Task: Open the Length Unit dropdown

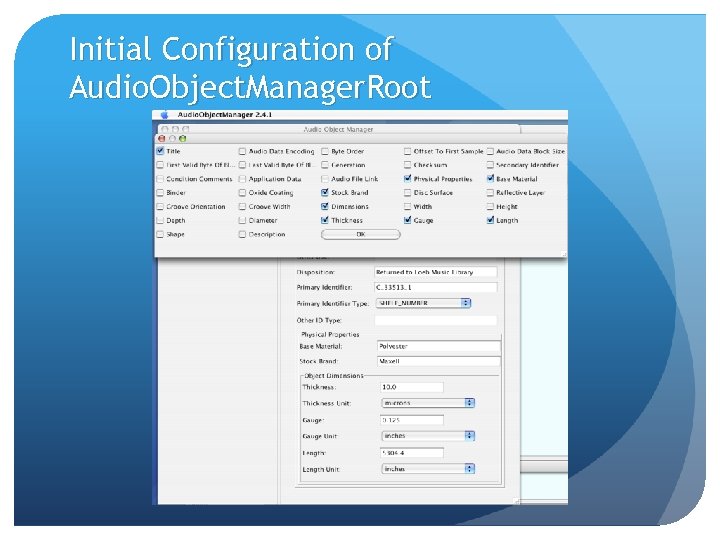Action: [428, 469]
